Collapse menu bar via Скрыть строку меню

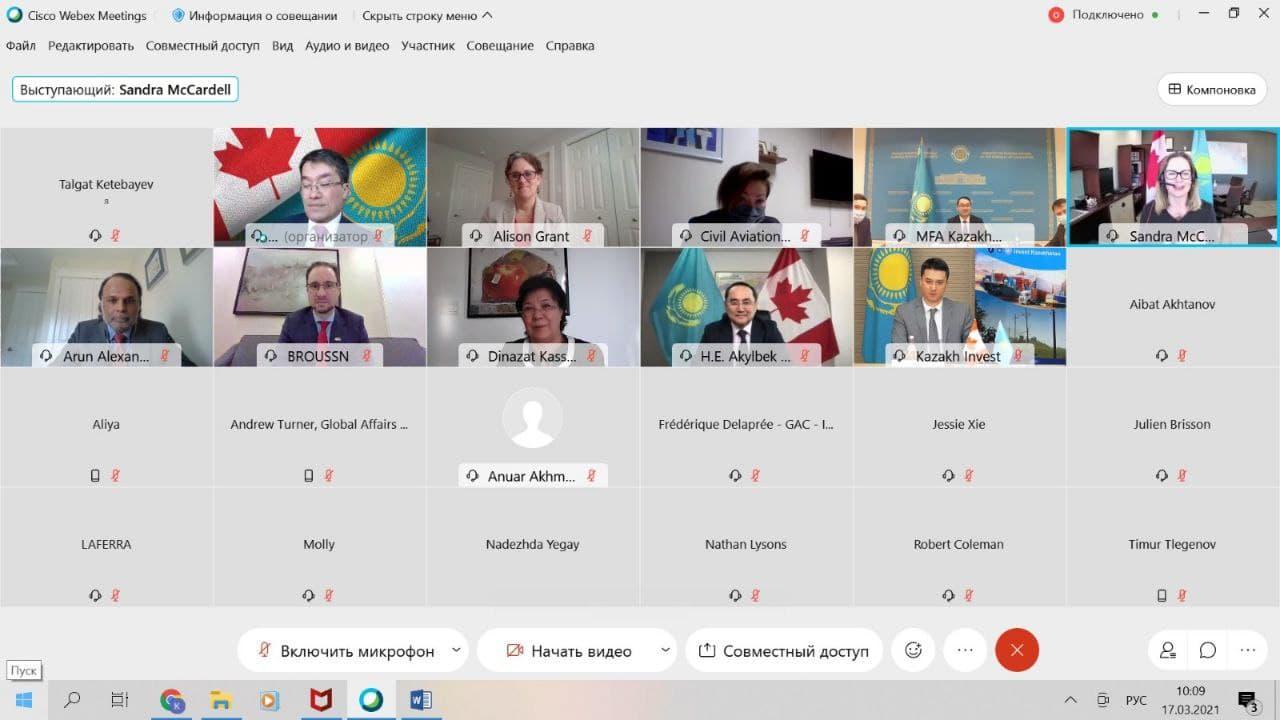point(427,16)
